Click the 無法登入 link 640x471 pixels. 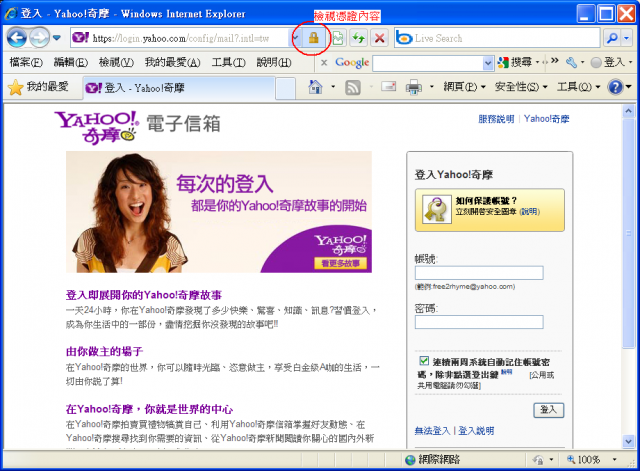point(432,431)
